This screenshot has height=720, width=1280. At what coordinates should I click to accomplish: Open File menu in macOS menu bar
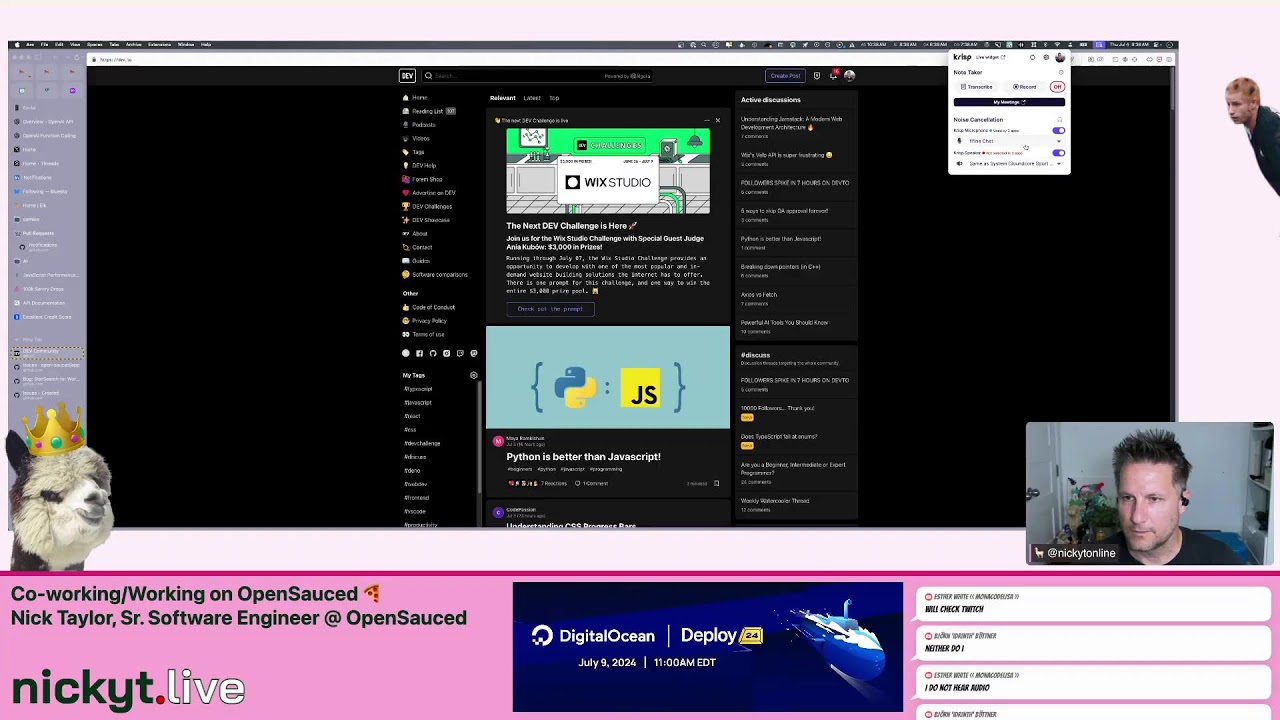coord(44,44)
